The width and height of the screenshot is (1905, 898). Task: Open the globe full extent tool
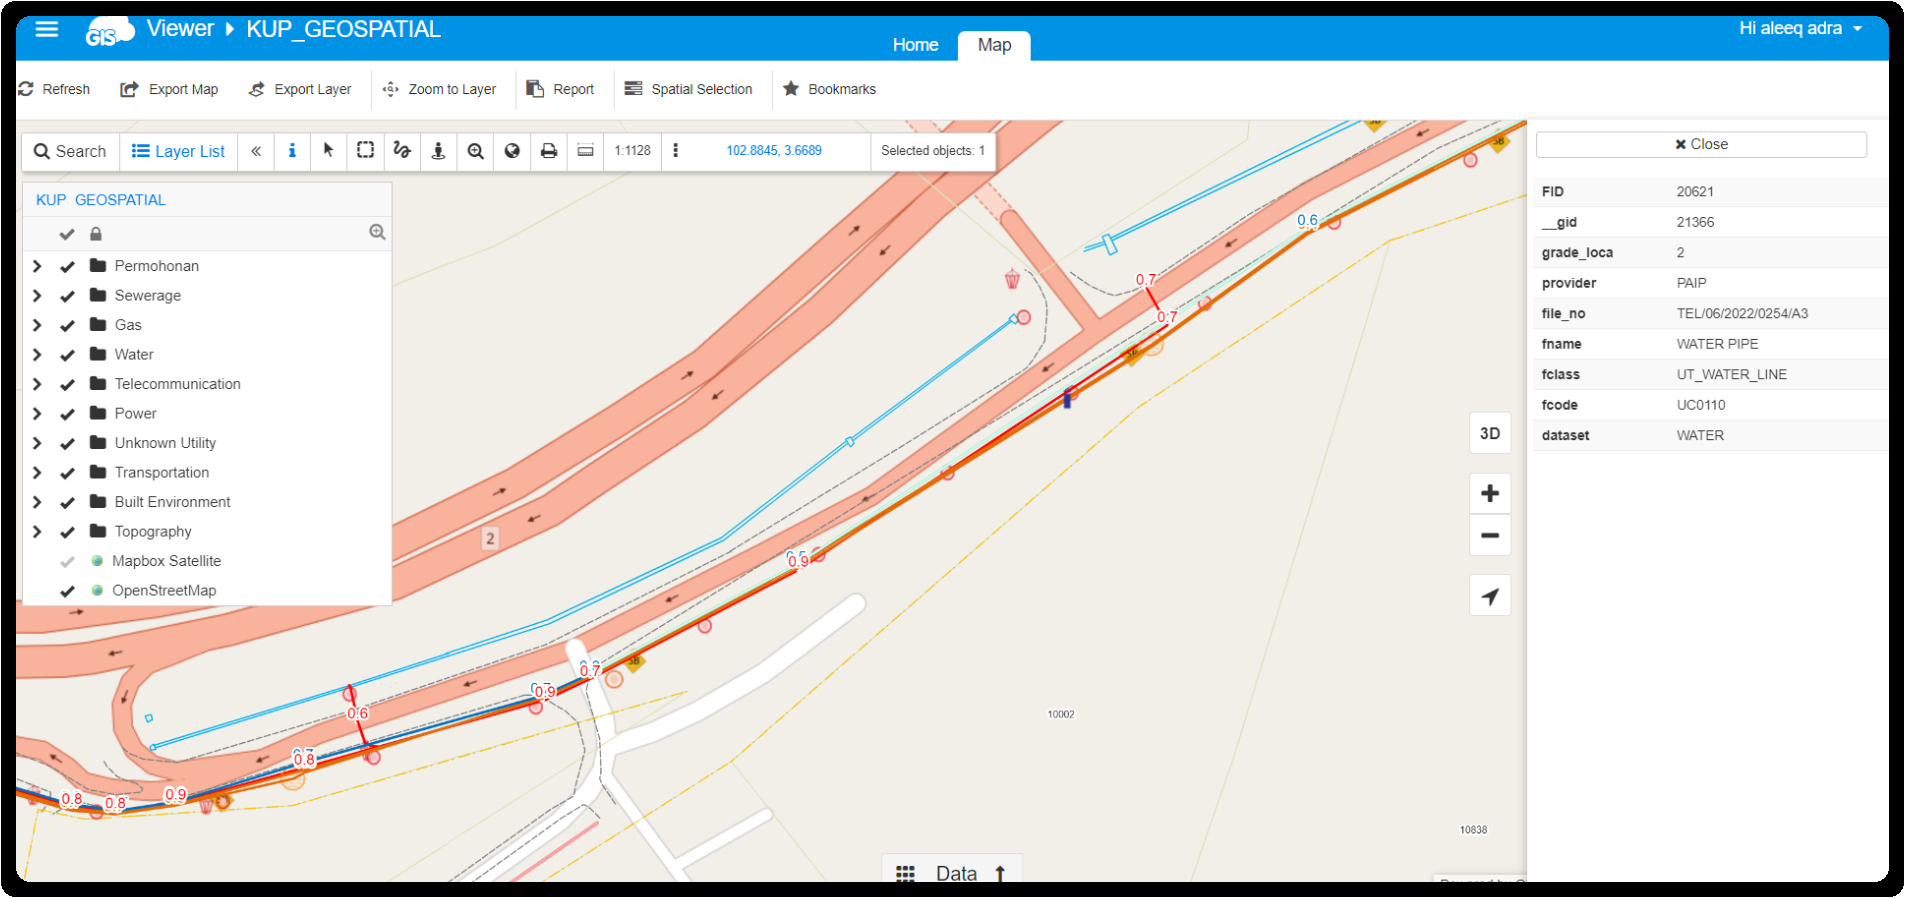pos(512,151)
